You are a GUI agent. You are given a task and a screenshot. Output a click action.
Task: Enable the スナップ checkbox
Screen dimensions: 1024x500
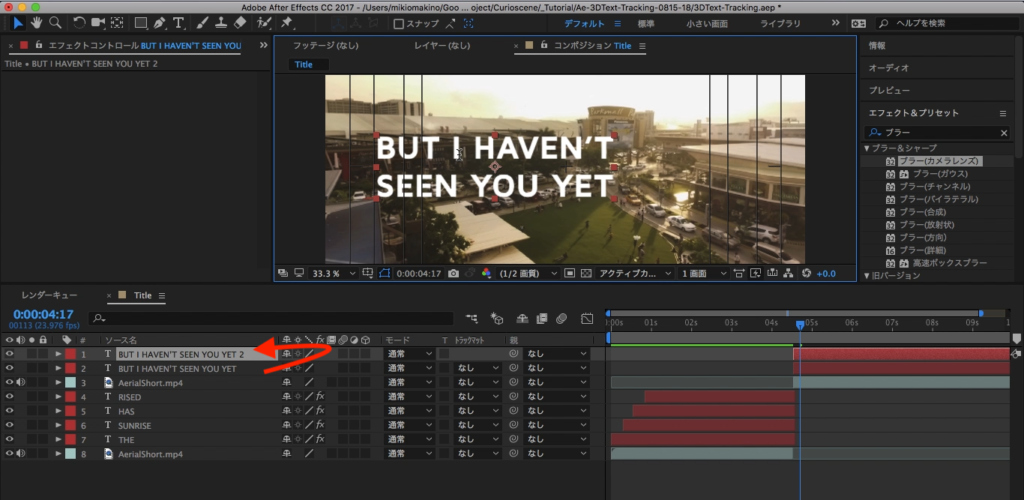tap(399, 23)
